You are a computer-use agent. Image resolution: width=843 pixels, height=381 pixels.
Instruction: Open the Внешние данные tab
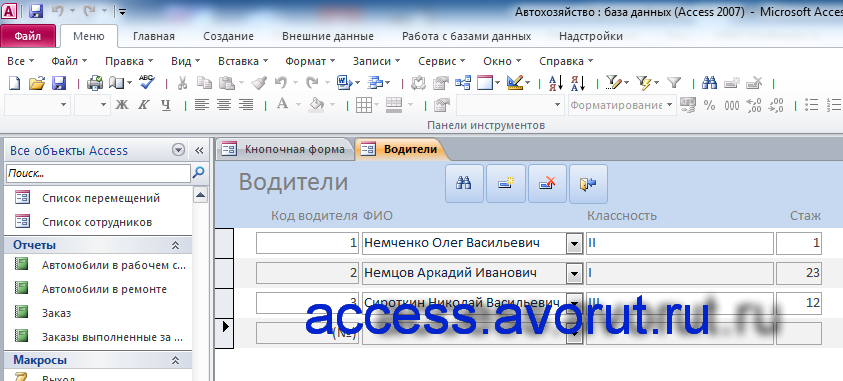328,37
